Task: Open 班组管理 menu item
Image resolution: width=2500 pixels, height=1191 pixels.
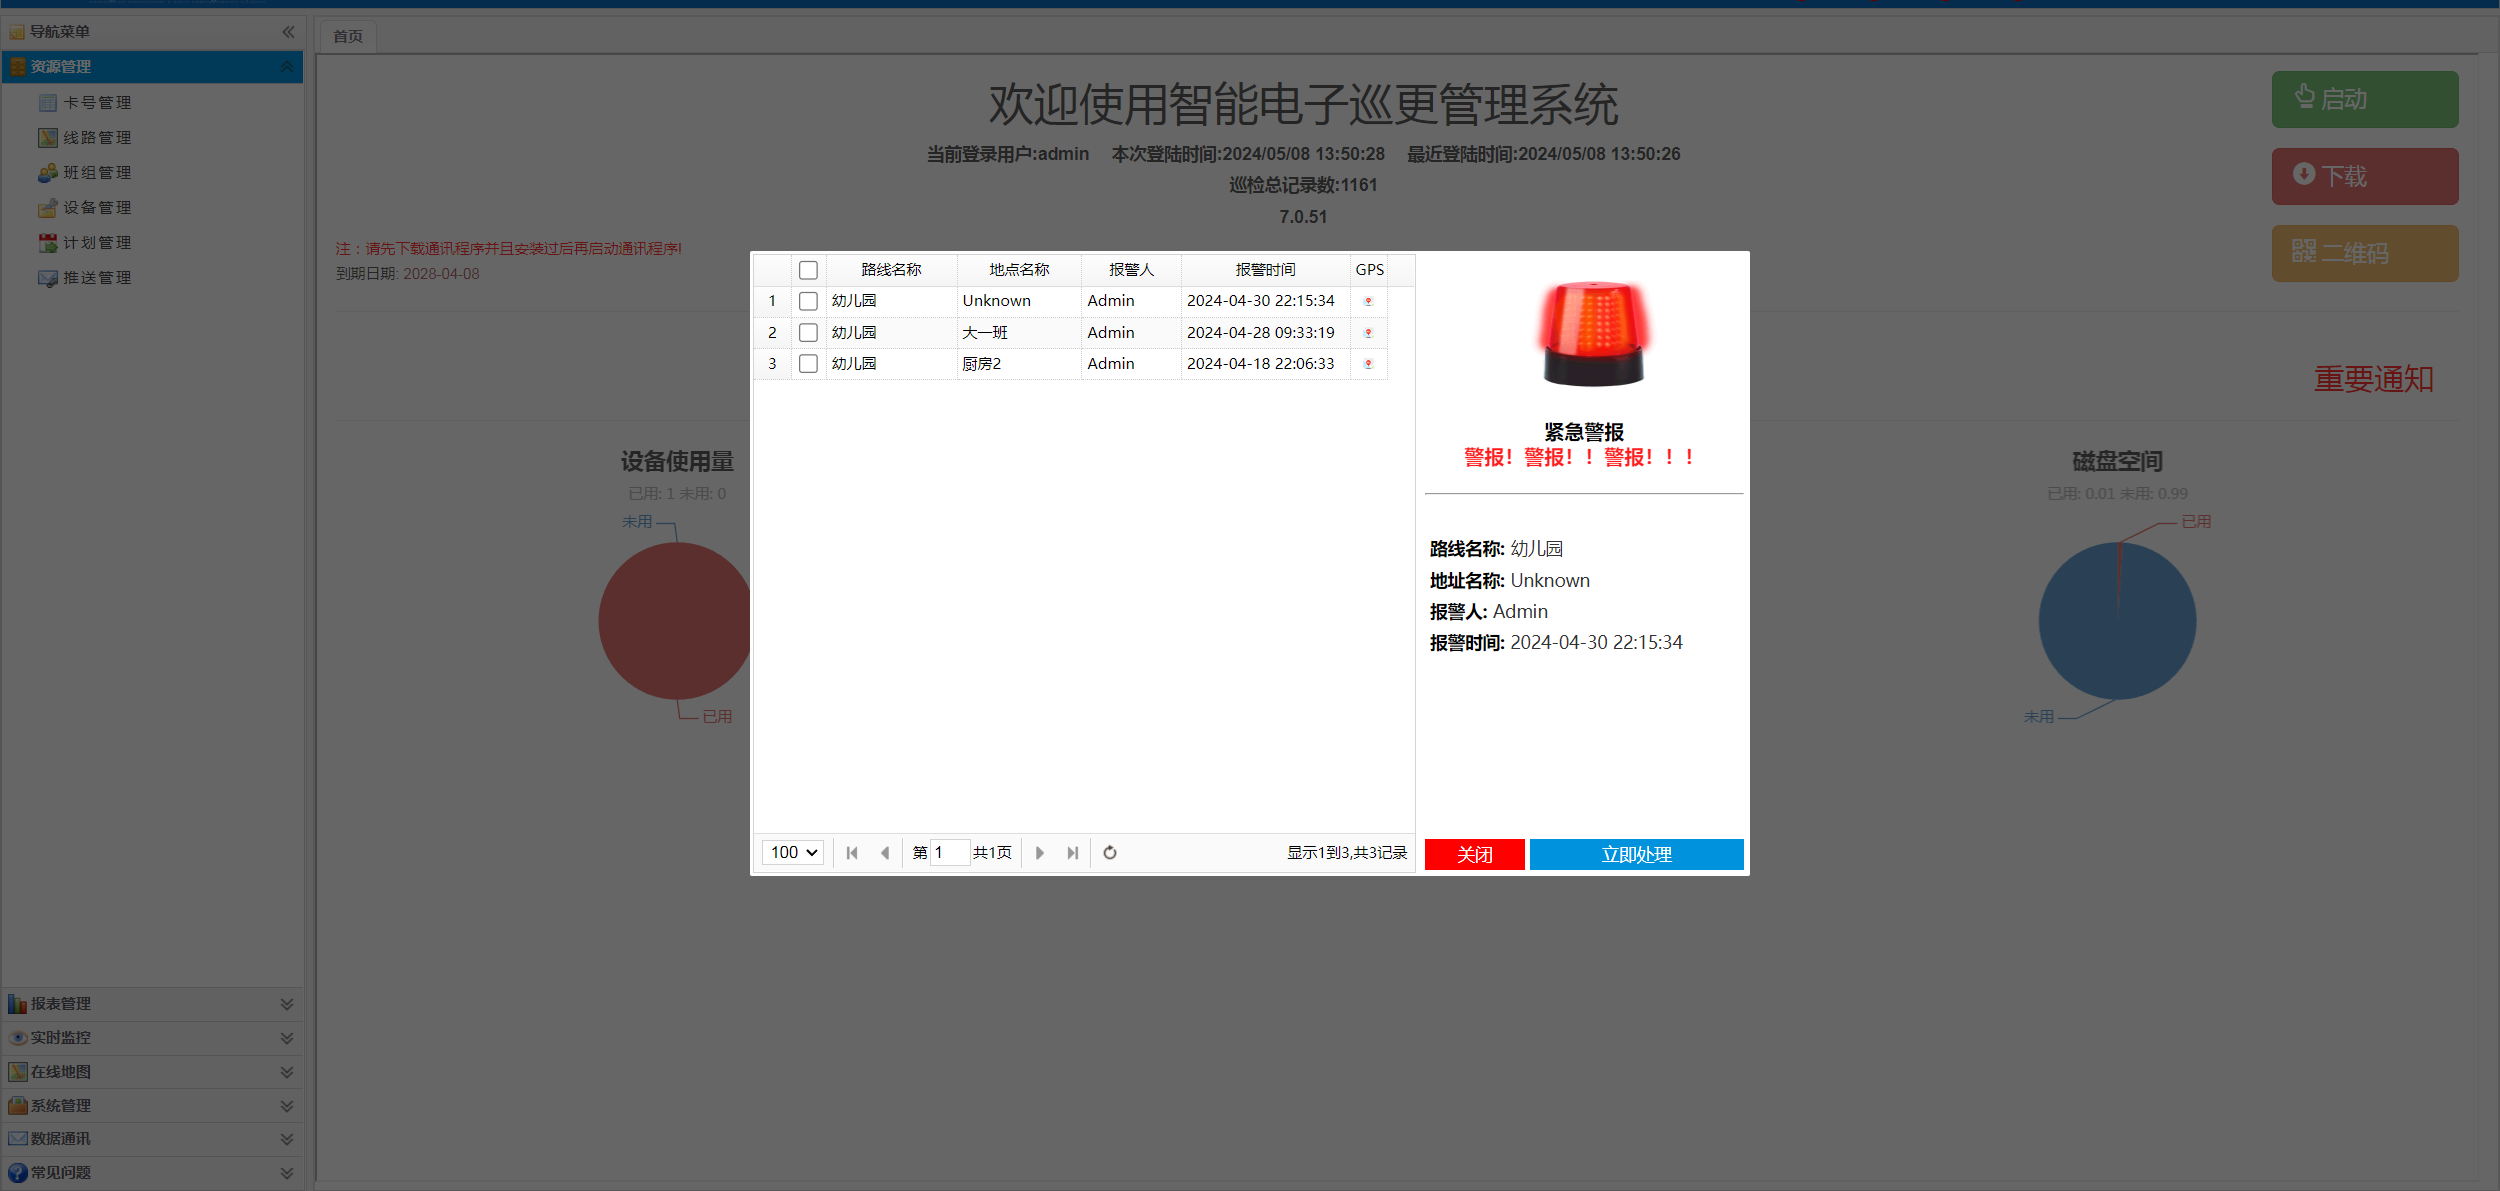Action: coord(97,173)
